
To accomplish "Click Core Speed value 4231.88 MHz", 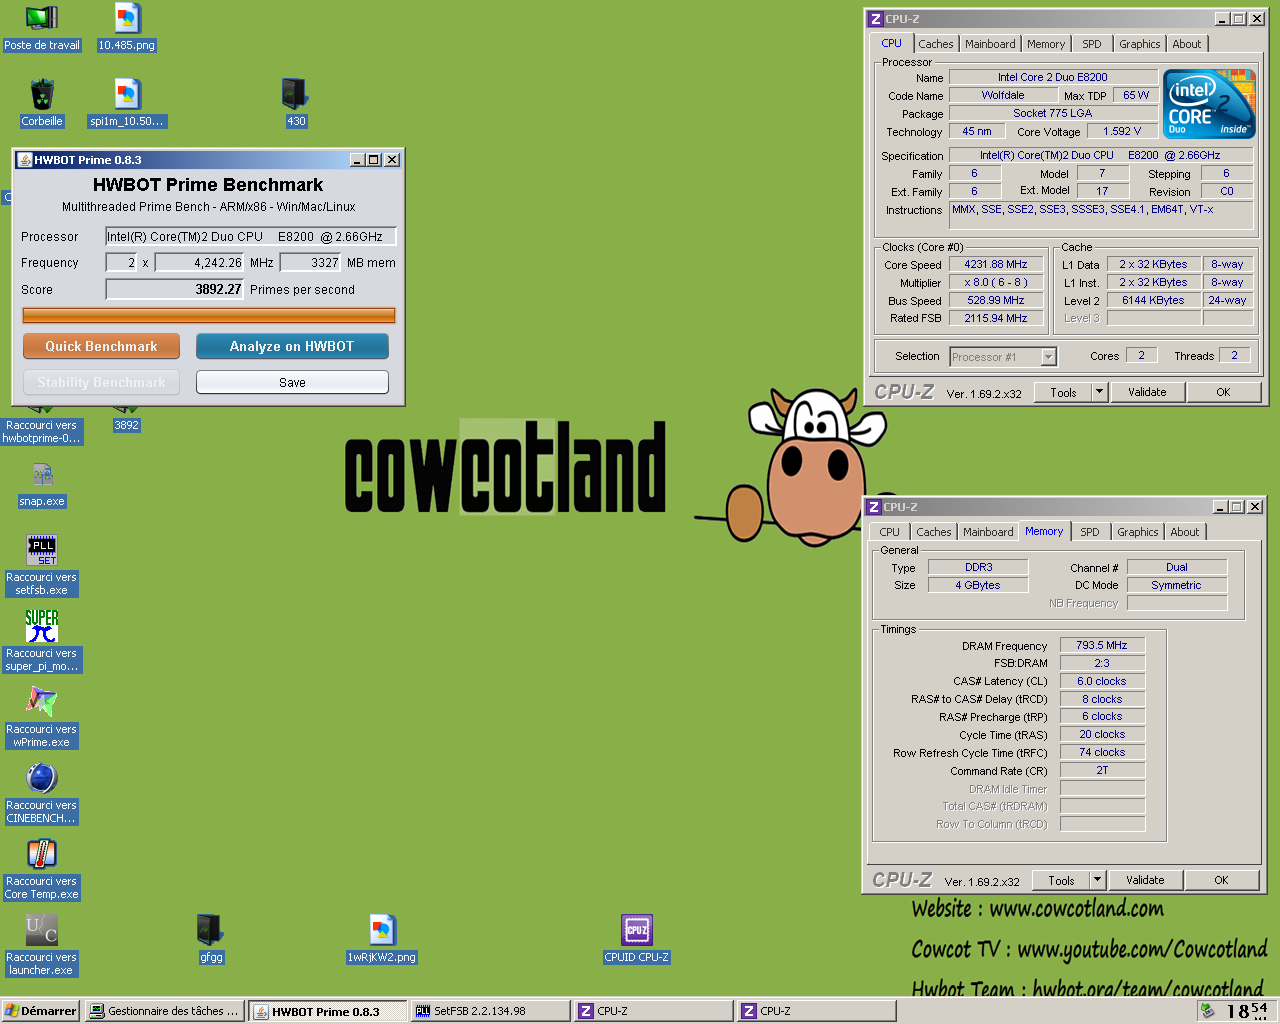I will tap(995, 264).
